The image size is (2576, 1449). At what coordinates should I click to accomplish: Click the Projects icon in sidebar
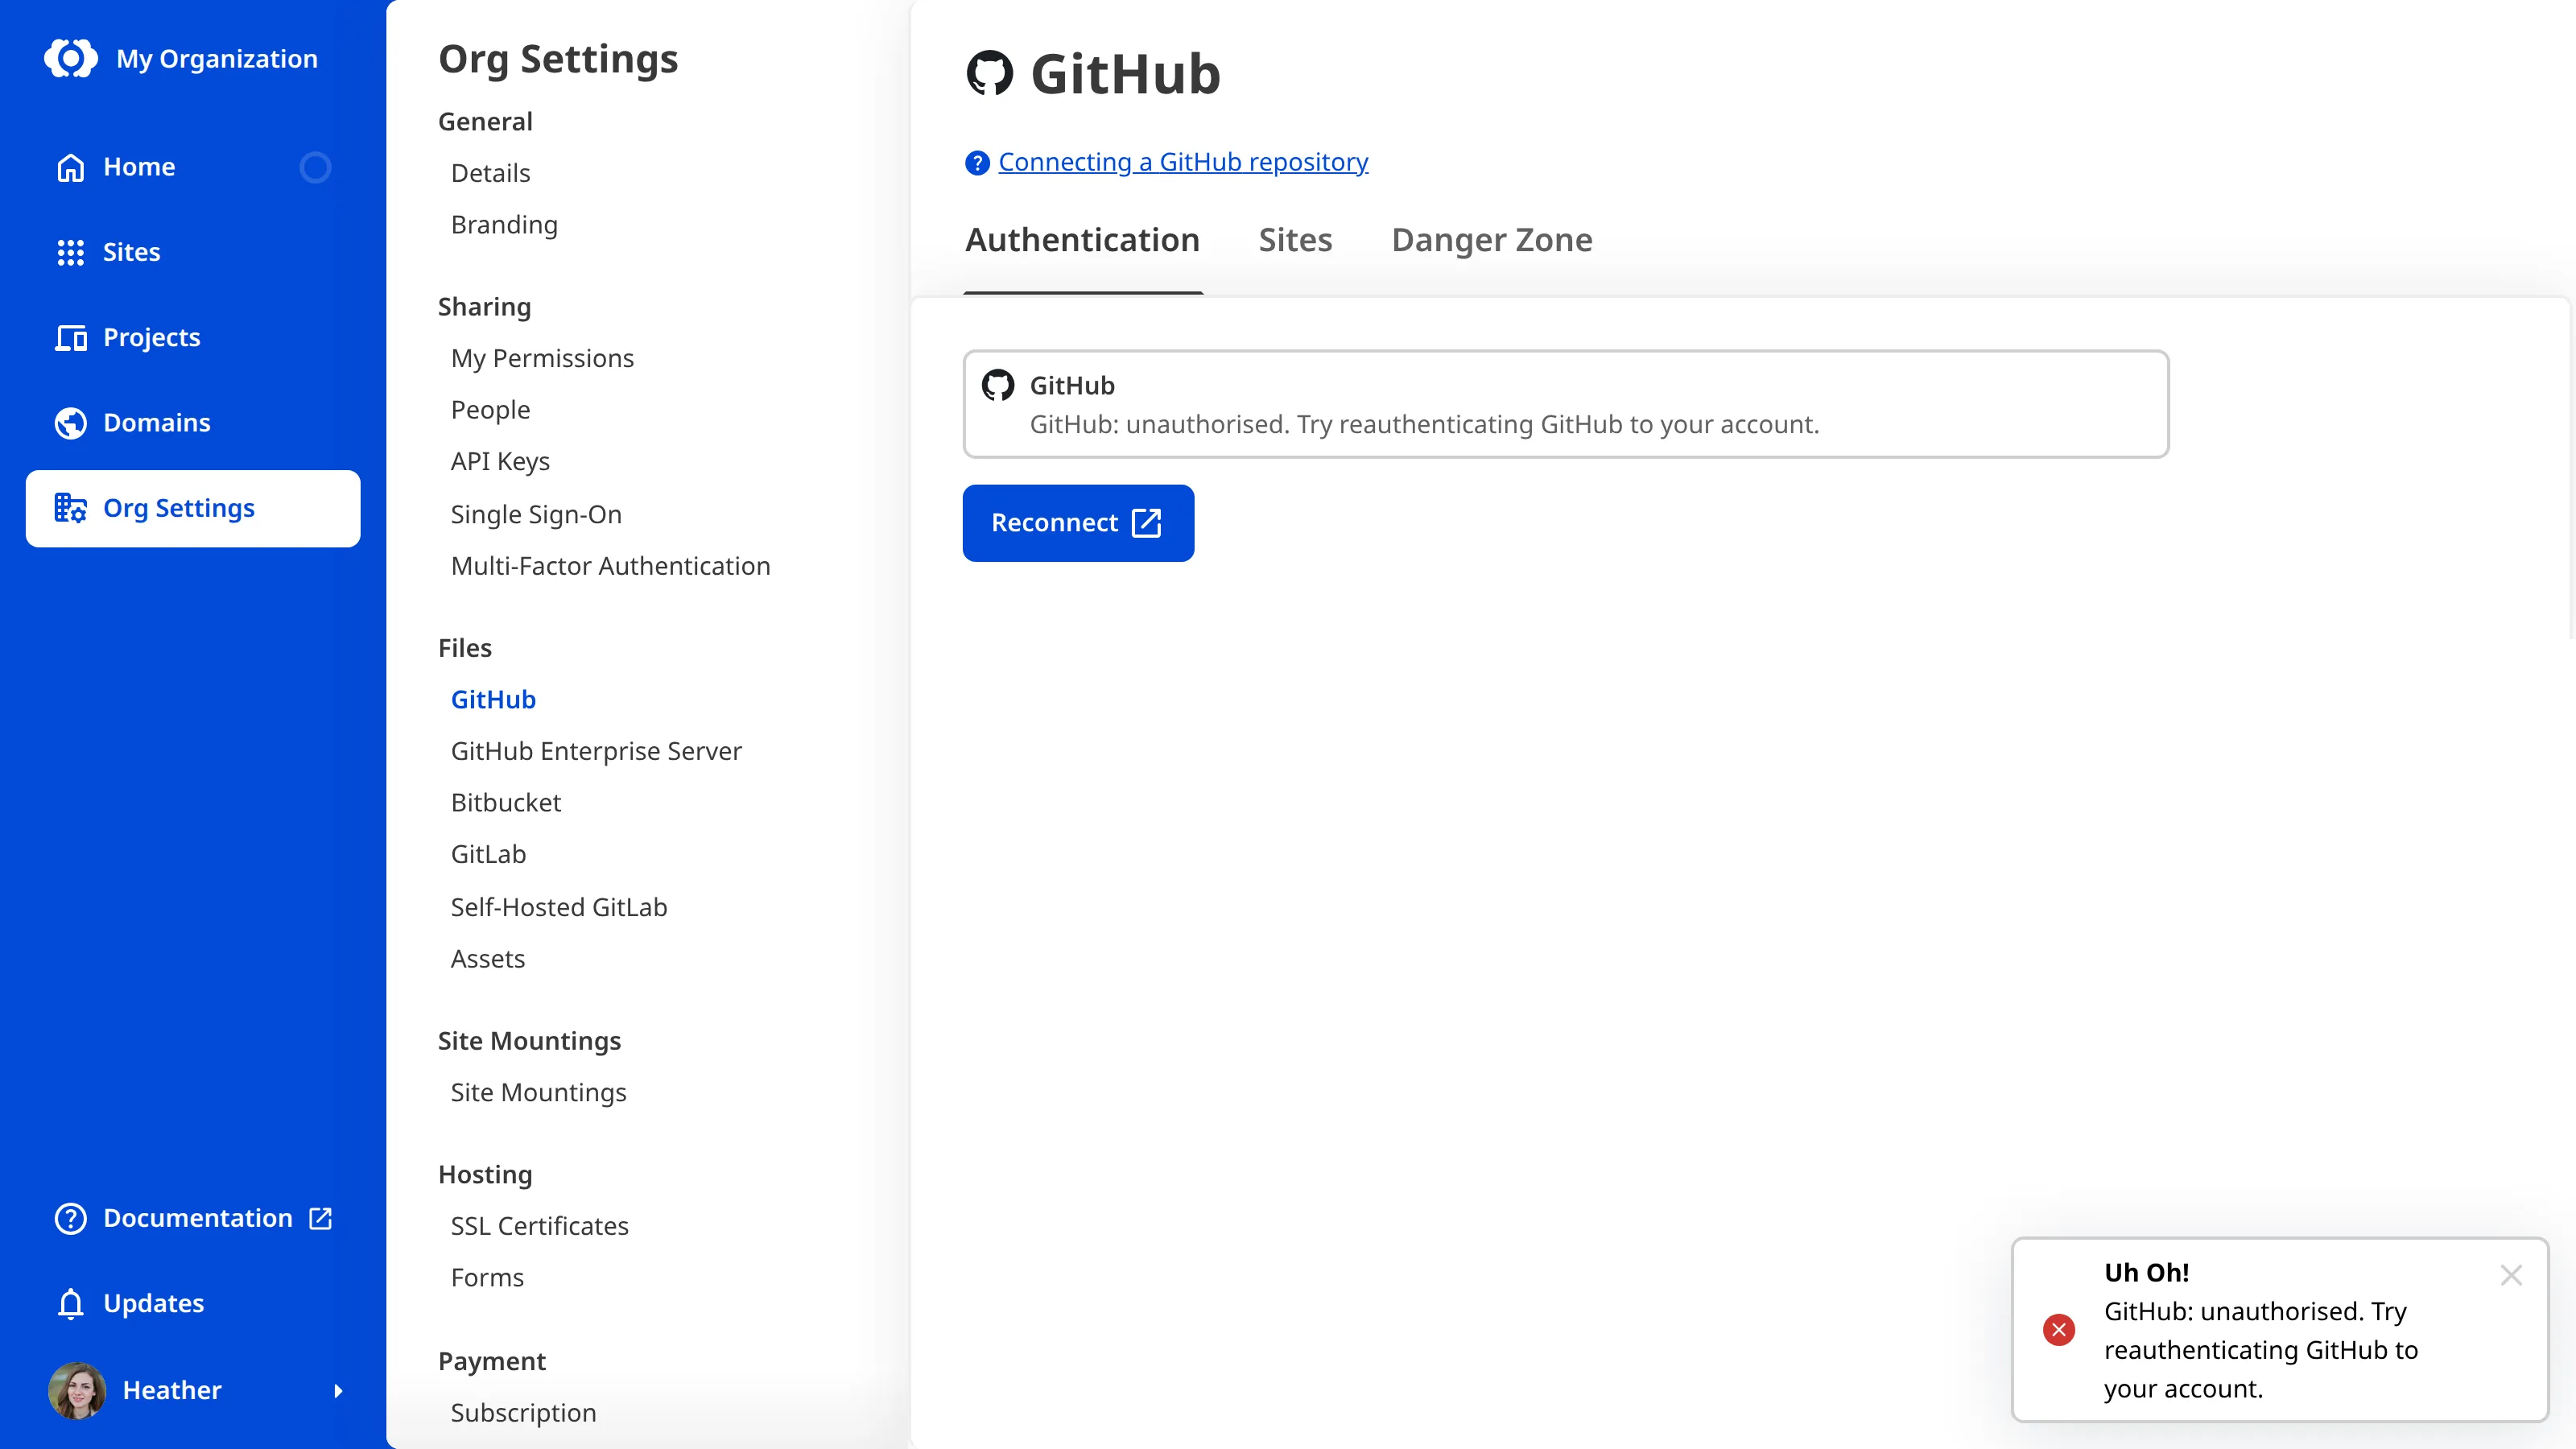[x=70, y=338]
